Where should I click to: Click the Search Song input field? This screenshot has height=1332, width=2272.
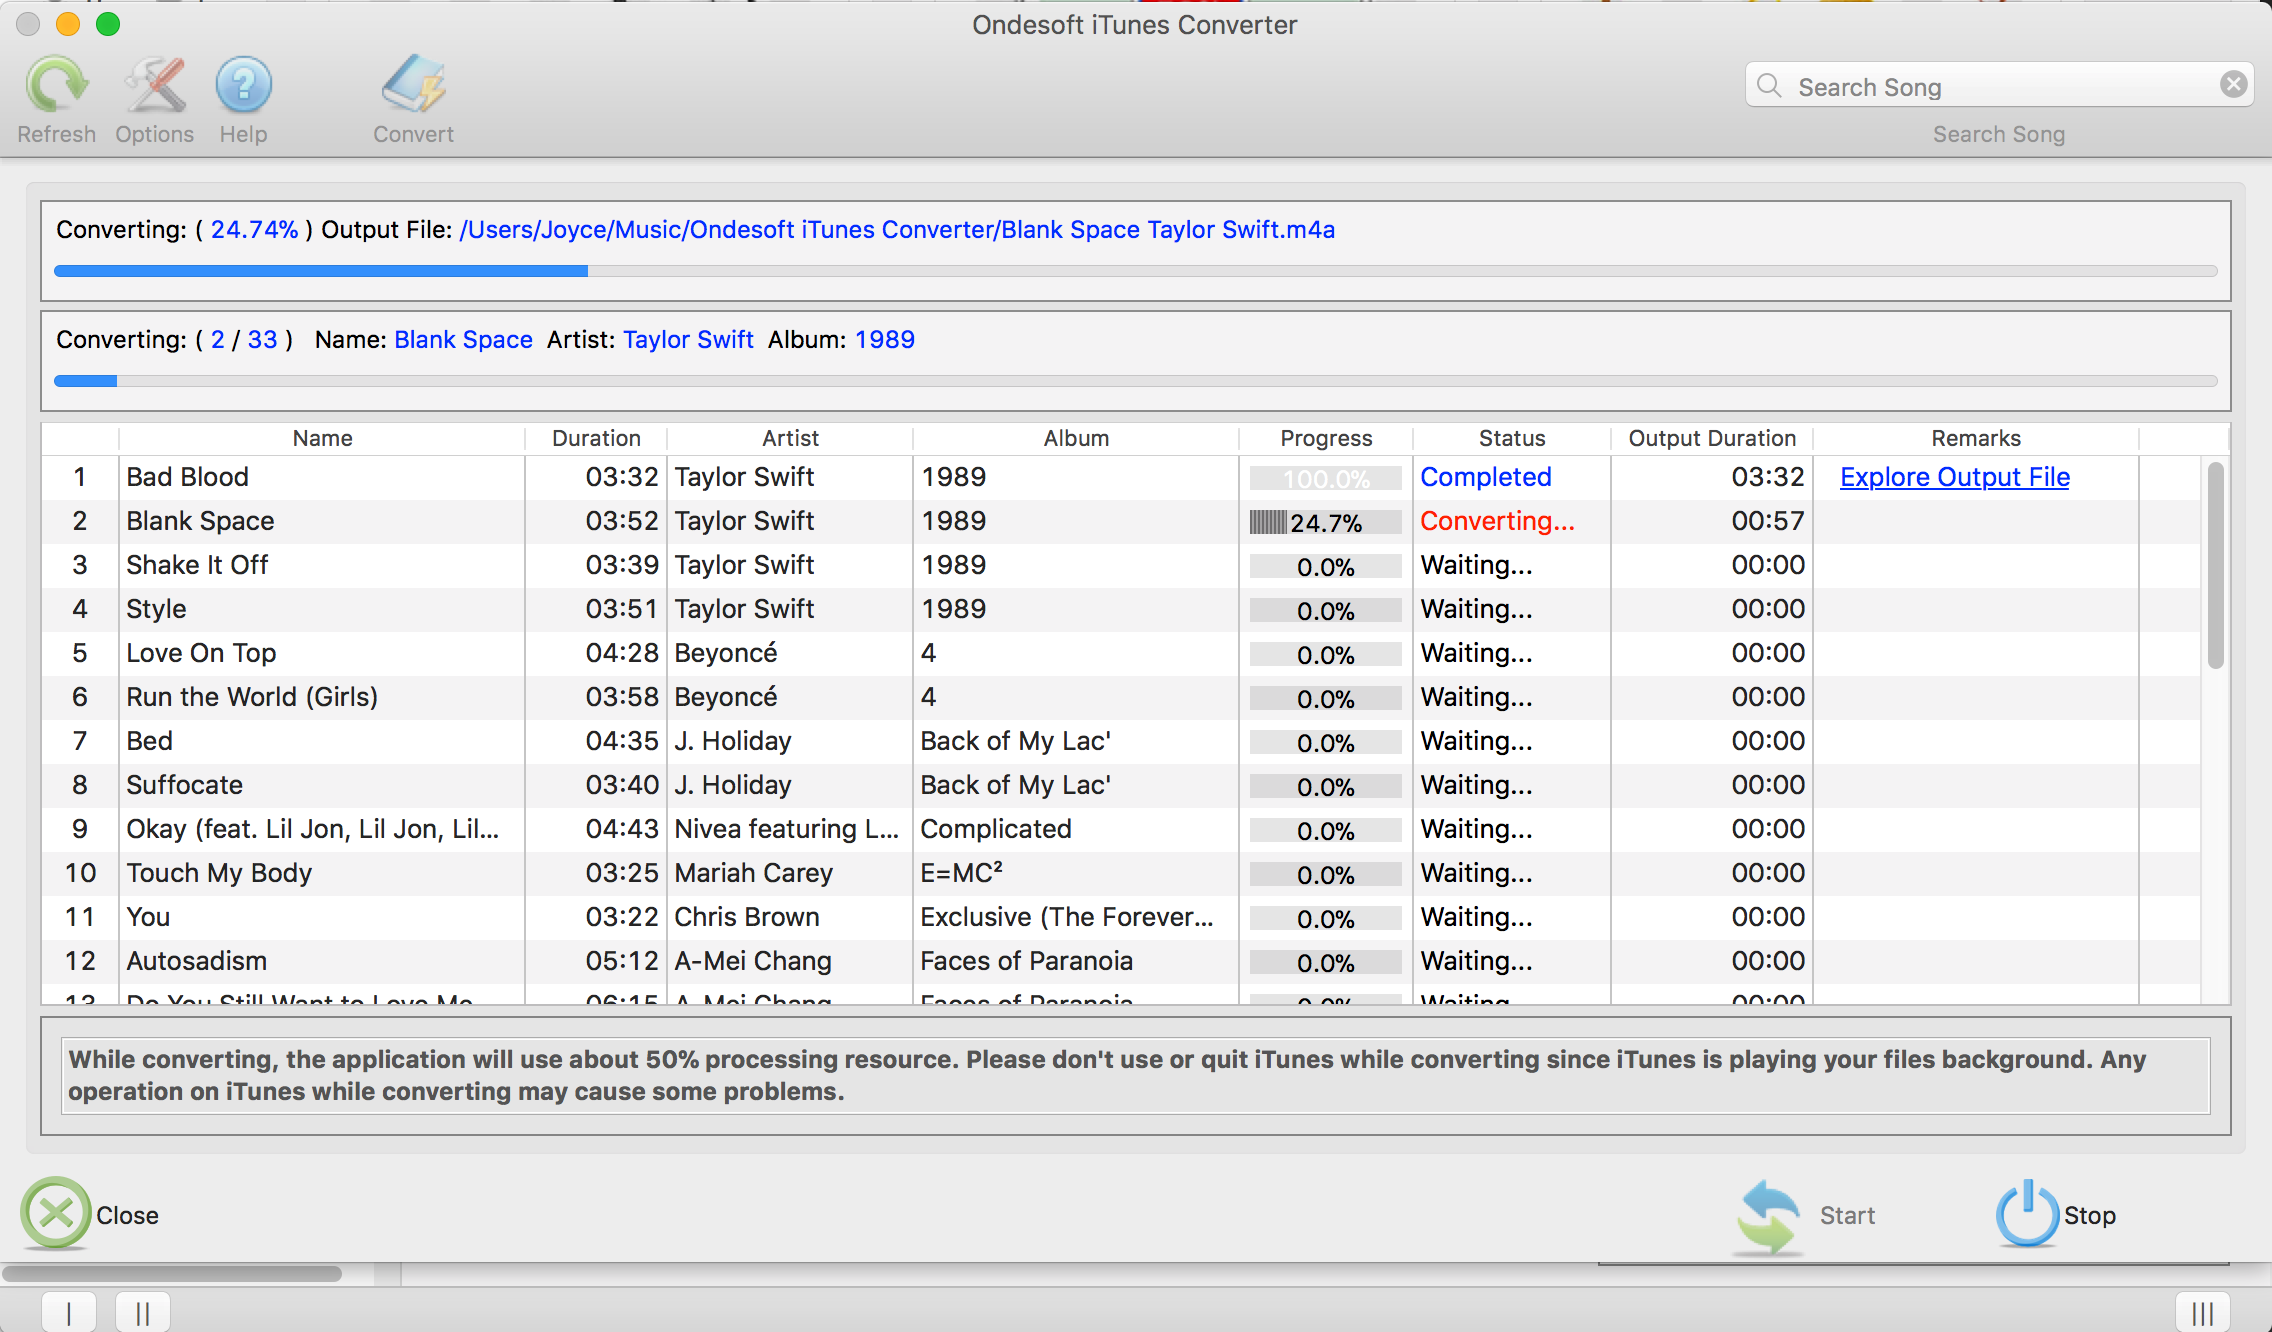[1998, 86]
